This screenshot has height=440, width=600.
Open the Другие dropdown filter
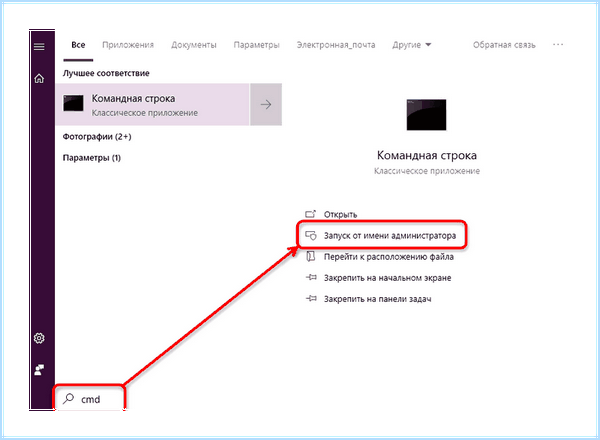(412, 45)
